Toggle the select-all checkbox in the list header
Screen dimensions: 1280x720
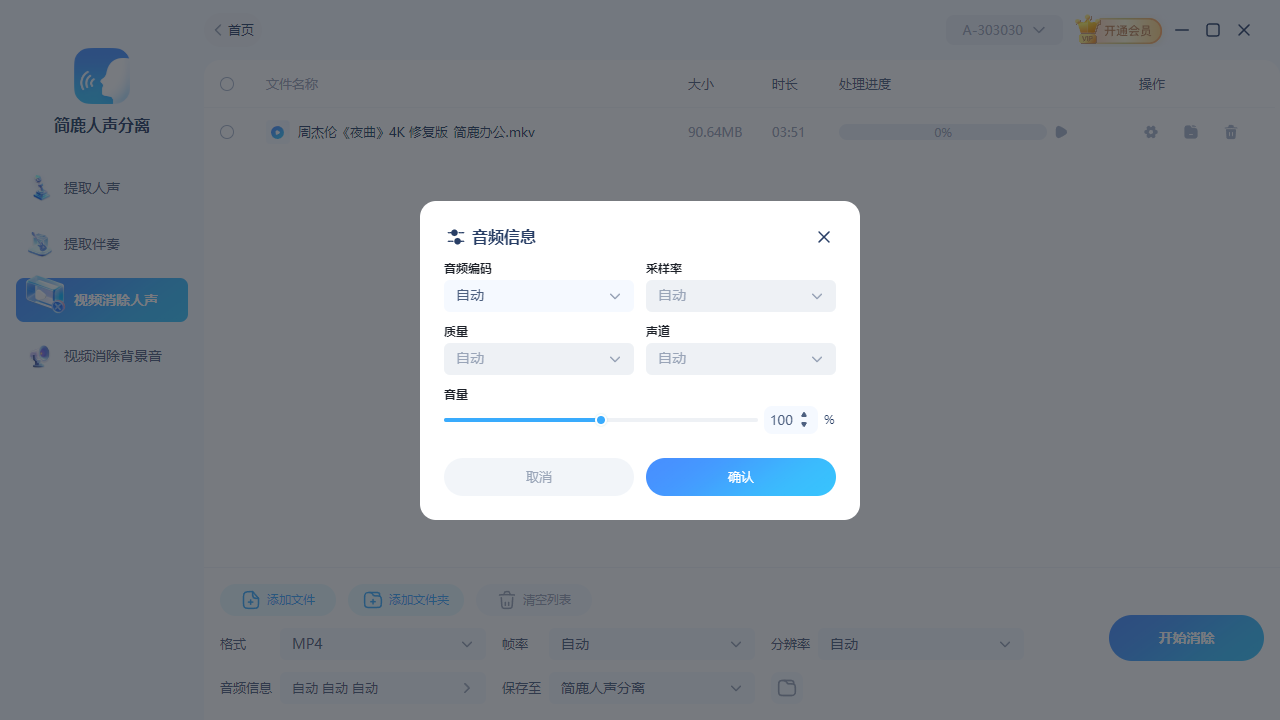(x=227, y=84)
